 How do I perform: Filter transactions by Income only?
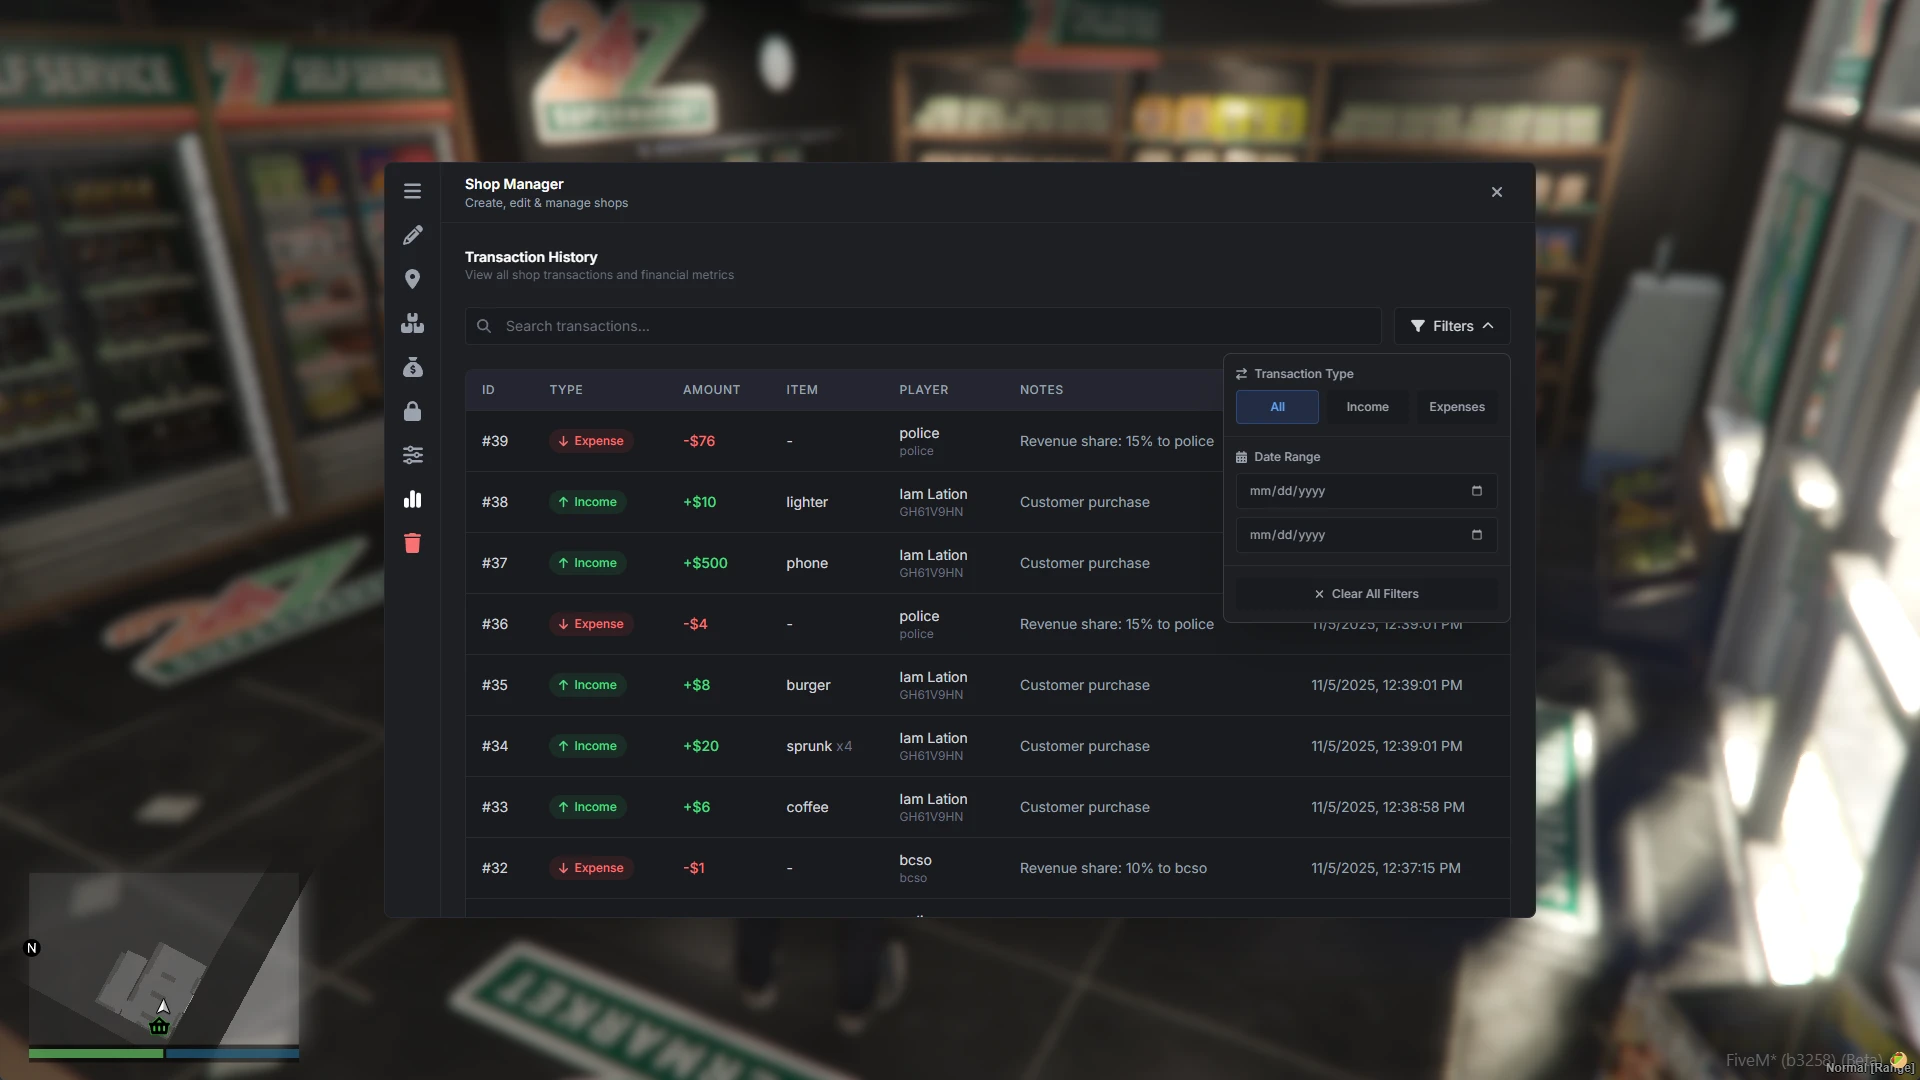point(1367,407)
